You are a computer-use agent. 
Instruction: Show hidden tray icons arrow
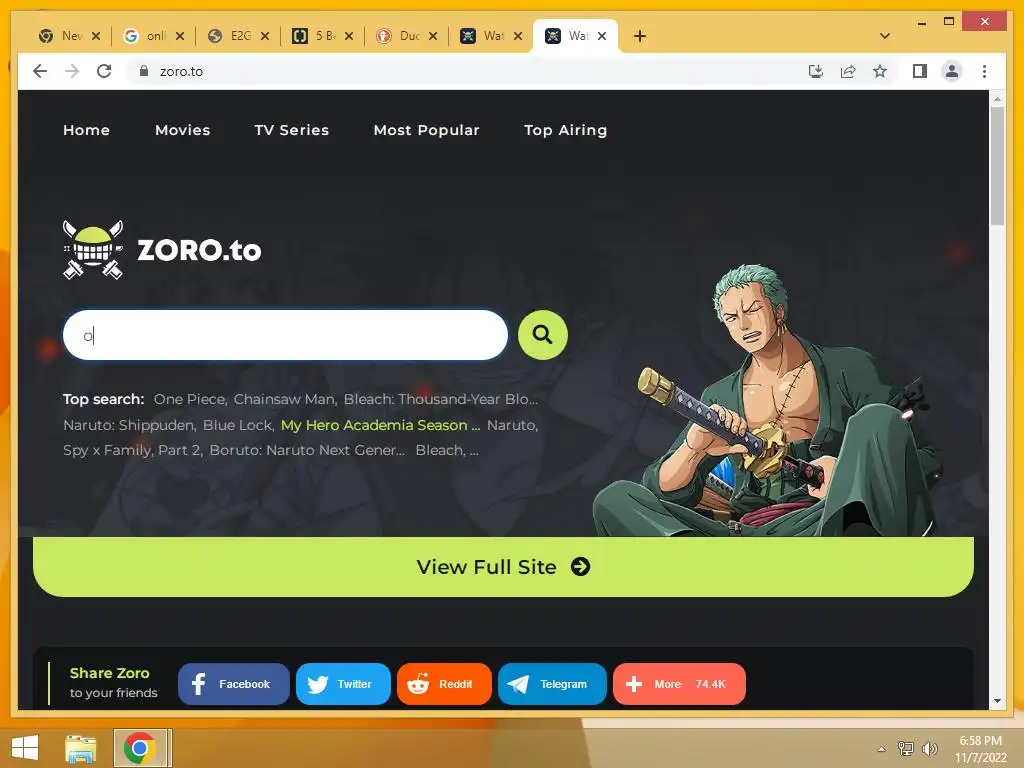pyautogui.click(x=881, y=749)
